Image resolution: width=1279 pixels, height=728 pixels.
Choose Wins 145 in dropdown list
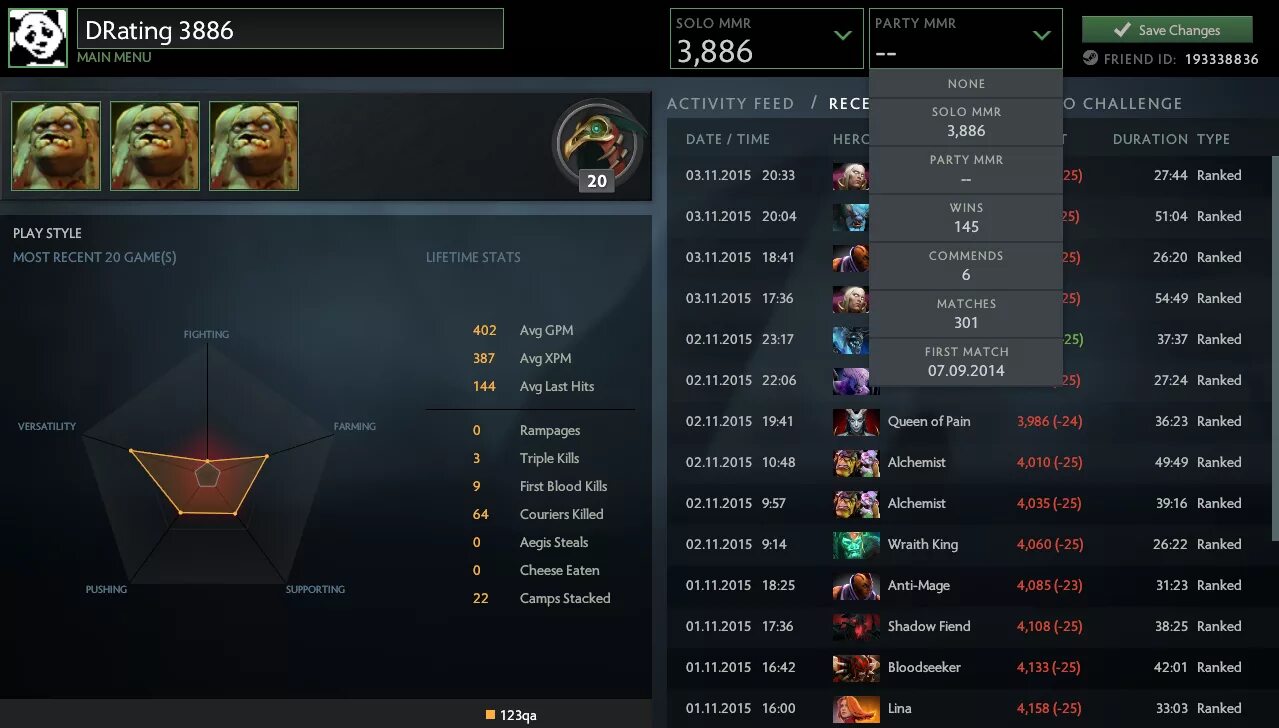pos(966,218)
